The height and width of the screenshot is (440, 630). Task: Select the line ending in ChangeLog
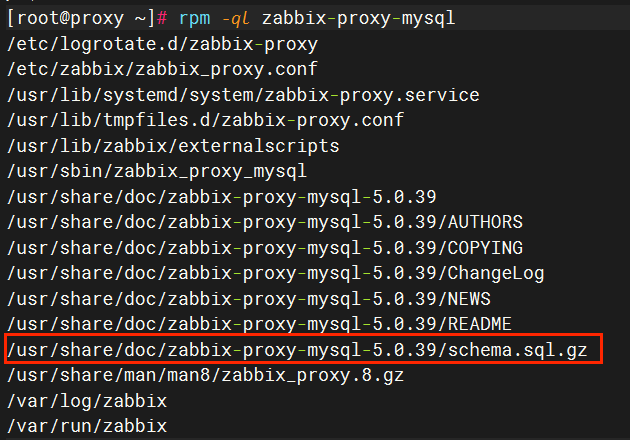tap(276, 274)
